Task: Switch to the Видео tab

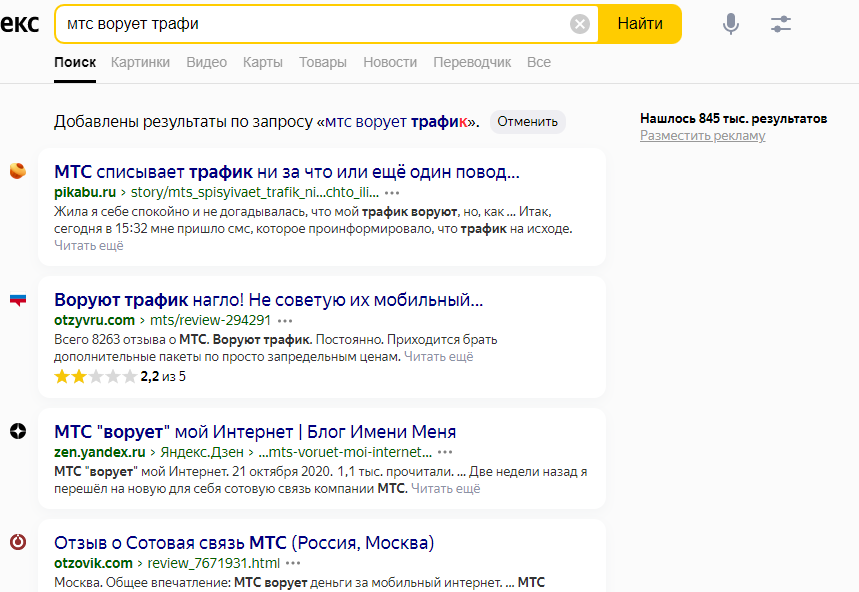Action: (206, 62)
